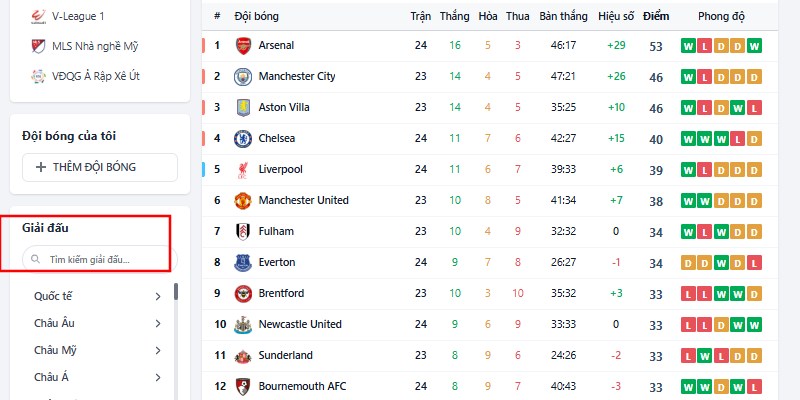
Task: Expand the Châu Mỹ region arrow
Action: click(x=158, y=351)
